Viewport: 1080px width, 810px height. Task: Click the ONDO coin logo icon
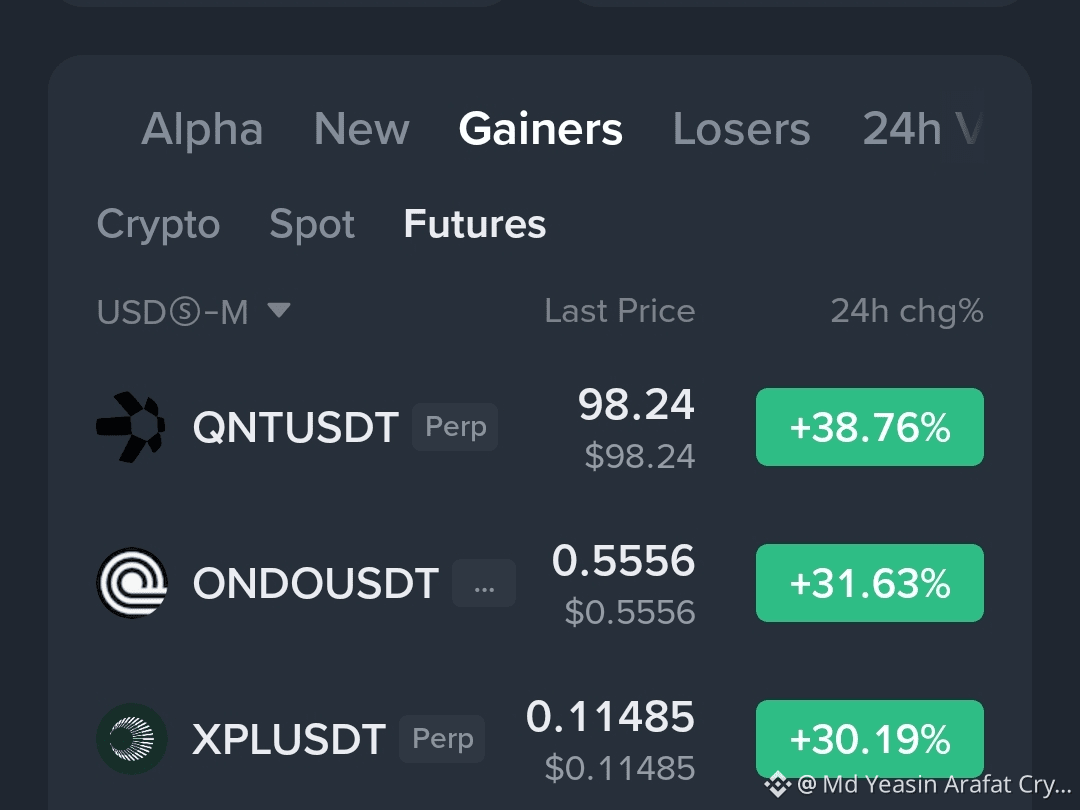[x=132, y=583]
